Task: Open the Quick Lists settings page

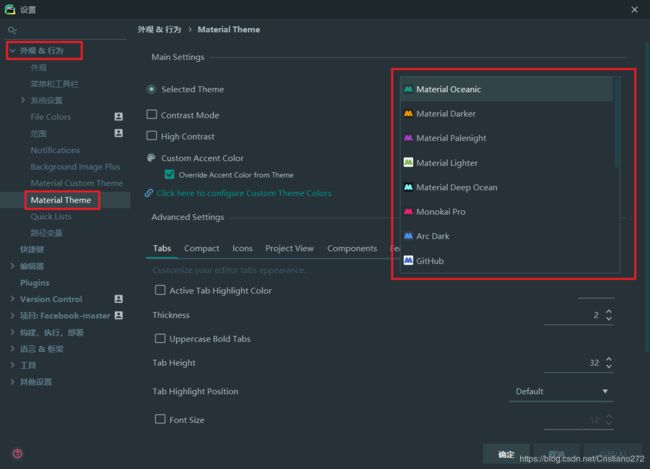Action: 51,216
